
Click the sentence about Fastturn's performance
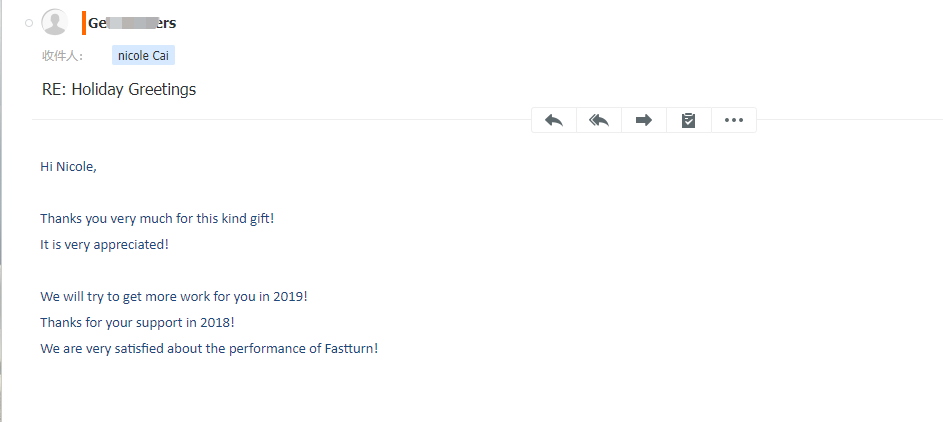tap(209, 349)
